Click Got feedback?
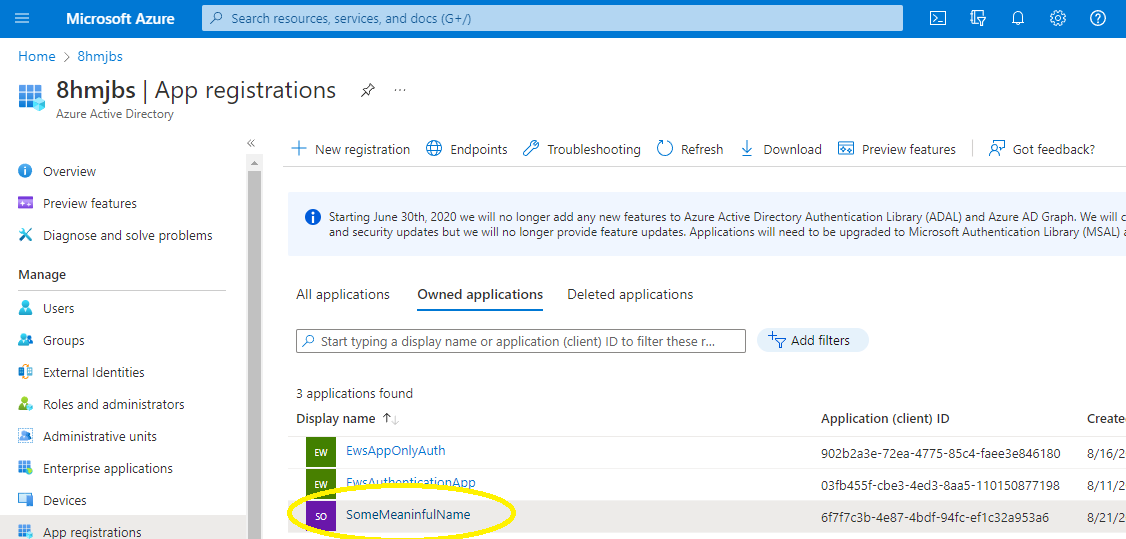 (1041, 149)
